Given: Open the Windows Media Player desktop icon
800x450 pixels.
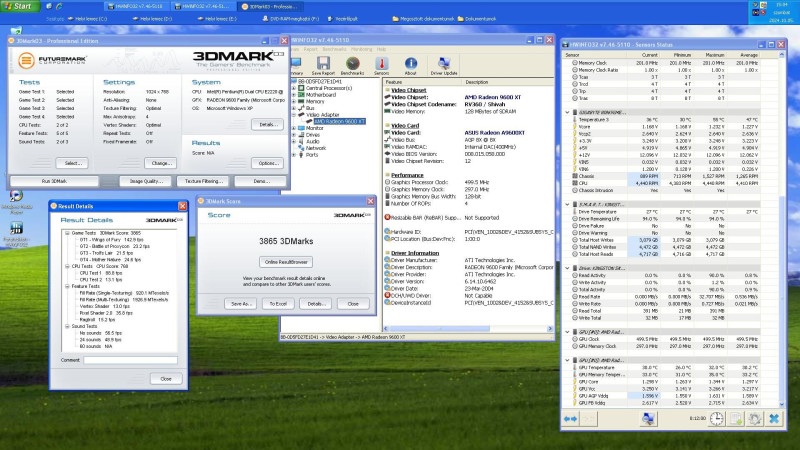Looking at the screenshot, I should point(16,202).
